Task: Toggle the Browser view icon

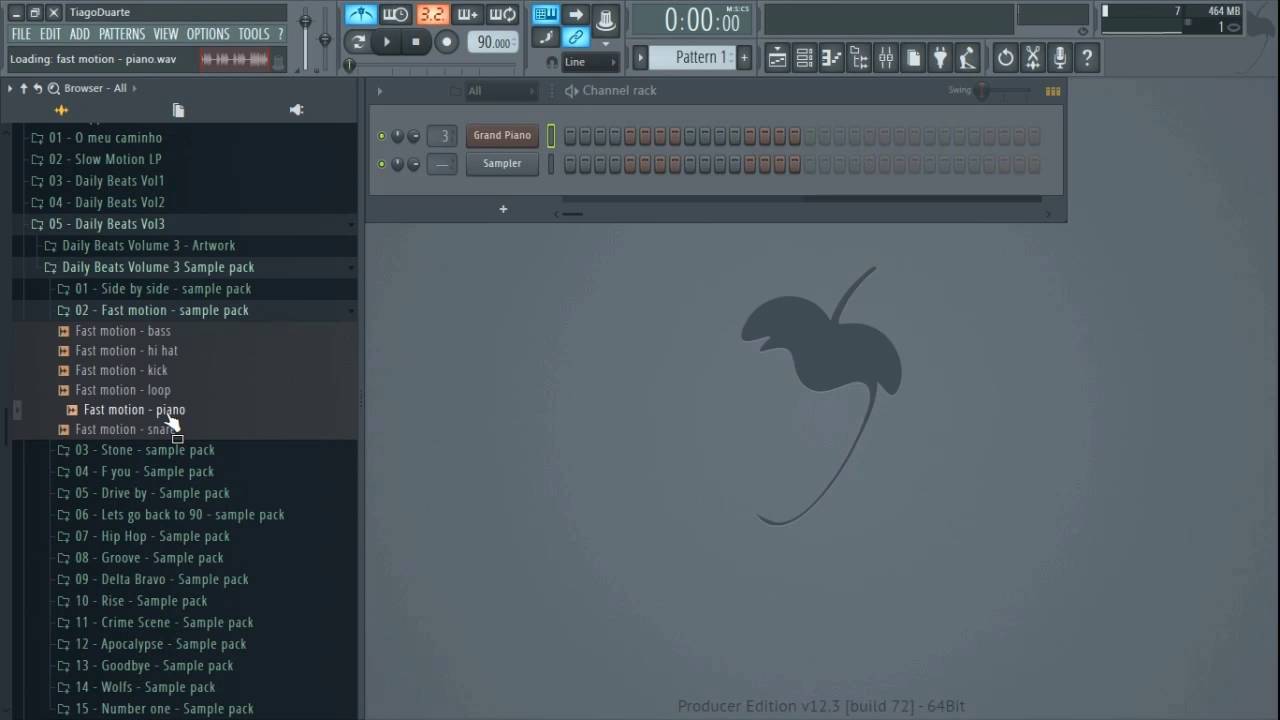Action: click(x=859, y=58)
